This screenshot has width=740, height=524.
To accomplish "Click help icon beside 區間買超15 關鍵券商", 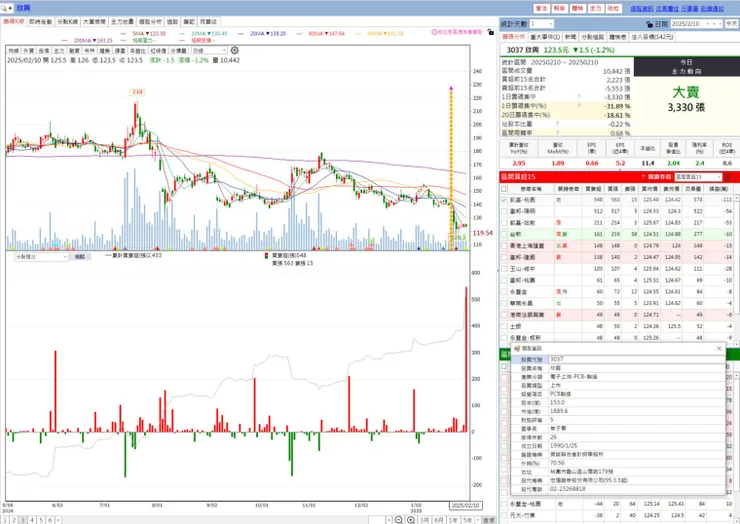I will pyautogui.click(x=643, y=177).
